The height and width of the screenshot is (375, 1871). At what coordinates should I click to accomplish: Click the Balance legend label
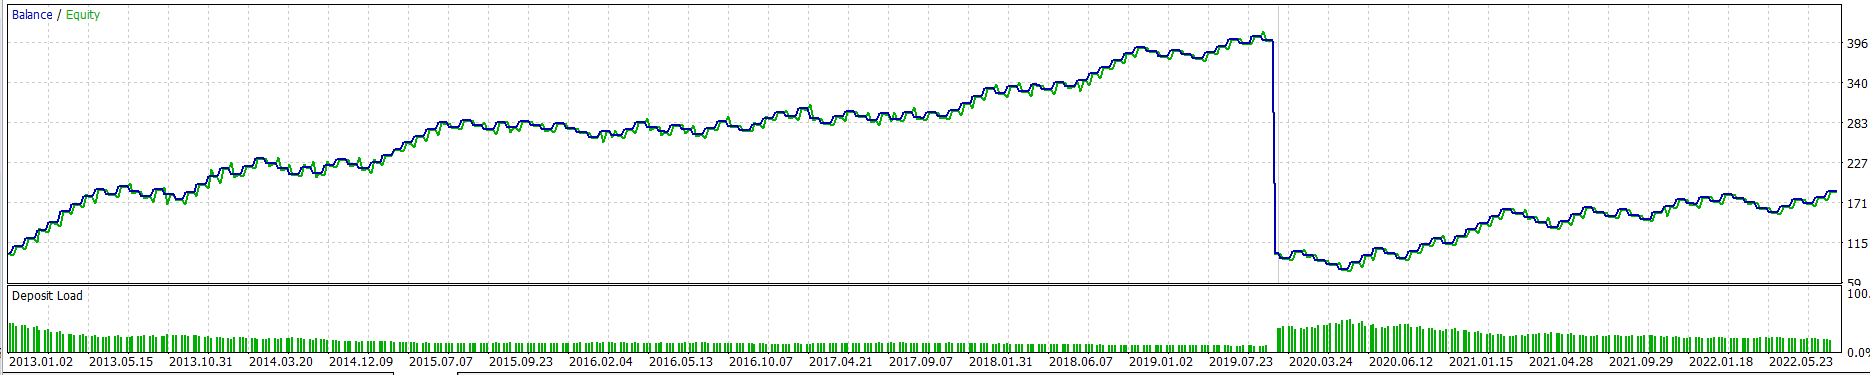(32, 15)
